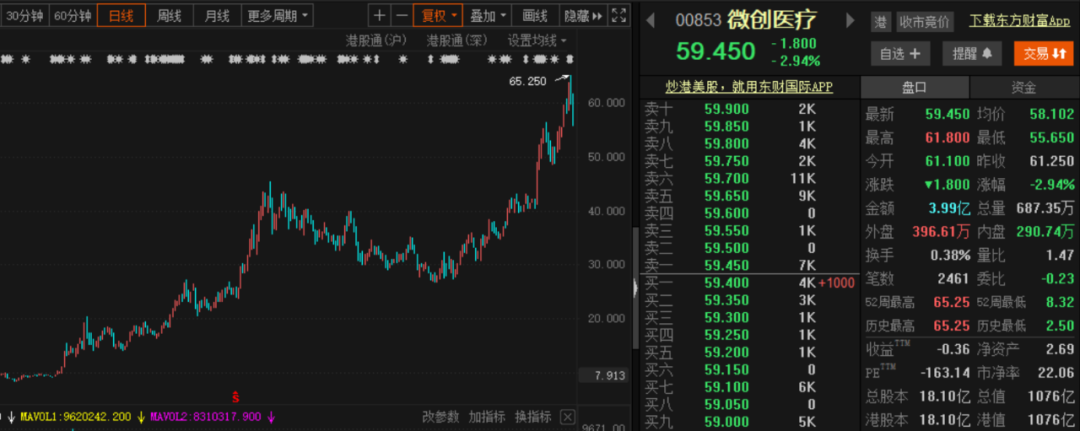Open 炒港美股，就用东财国际APP link

click(x=749, y=87)
